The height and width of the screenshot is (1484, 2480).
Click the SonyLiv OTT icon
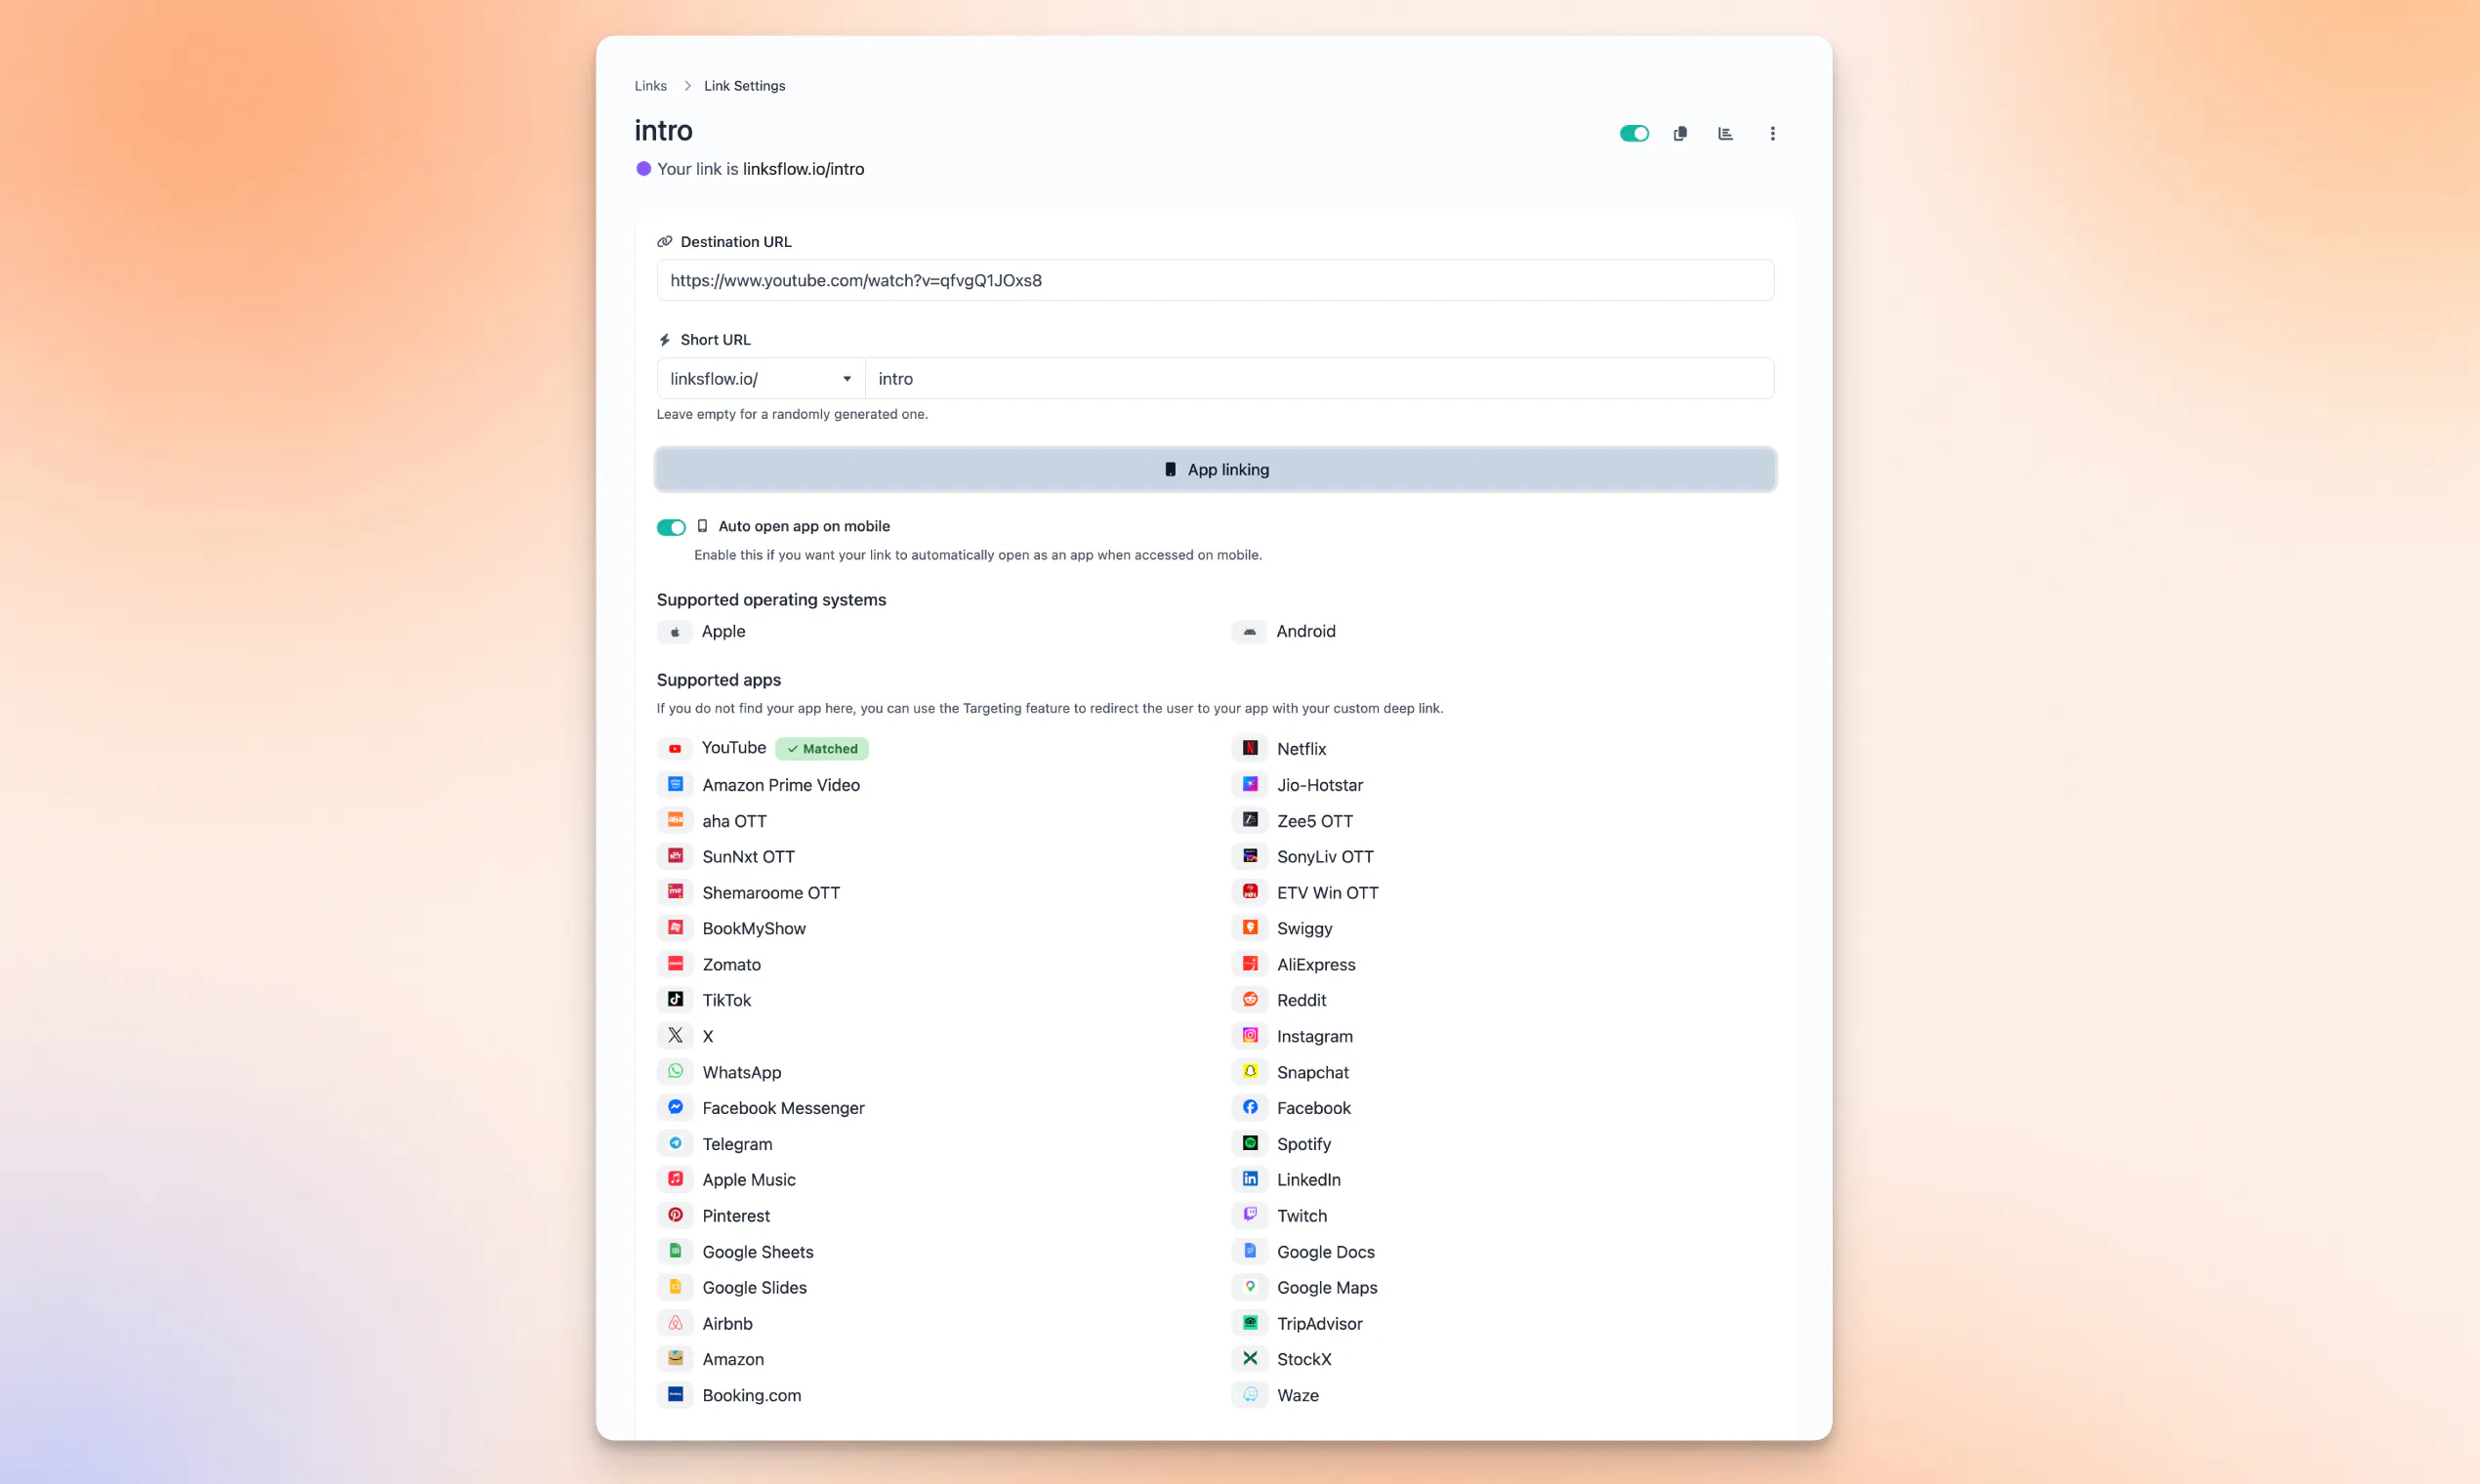tap(1250, 857)
